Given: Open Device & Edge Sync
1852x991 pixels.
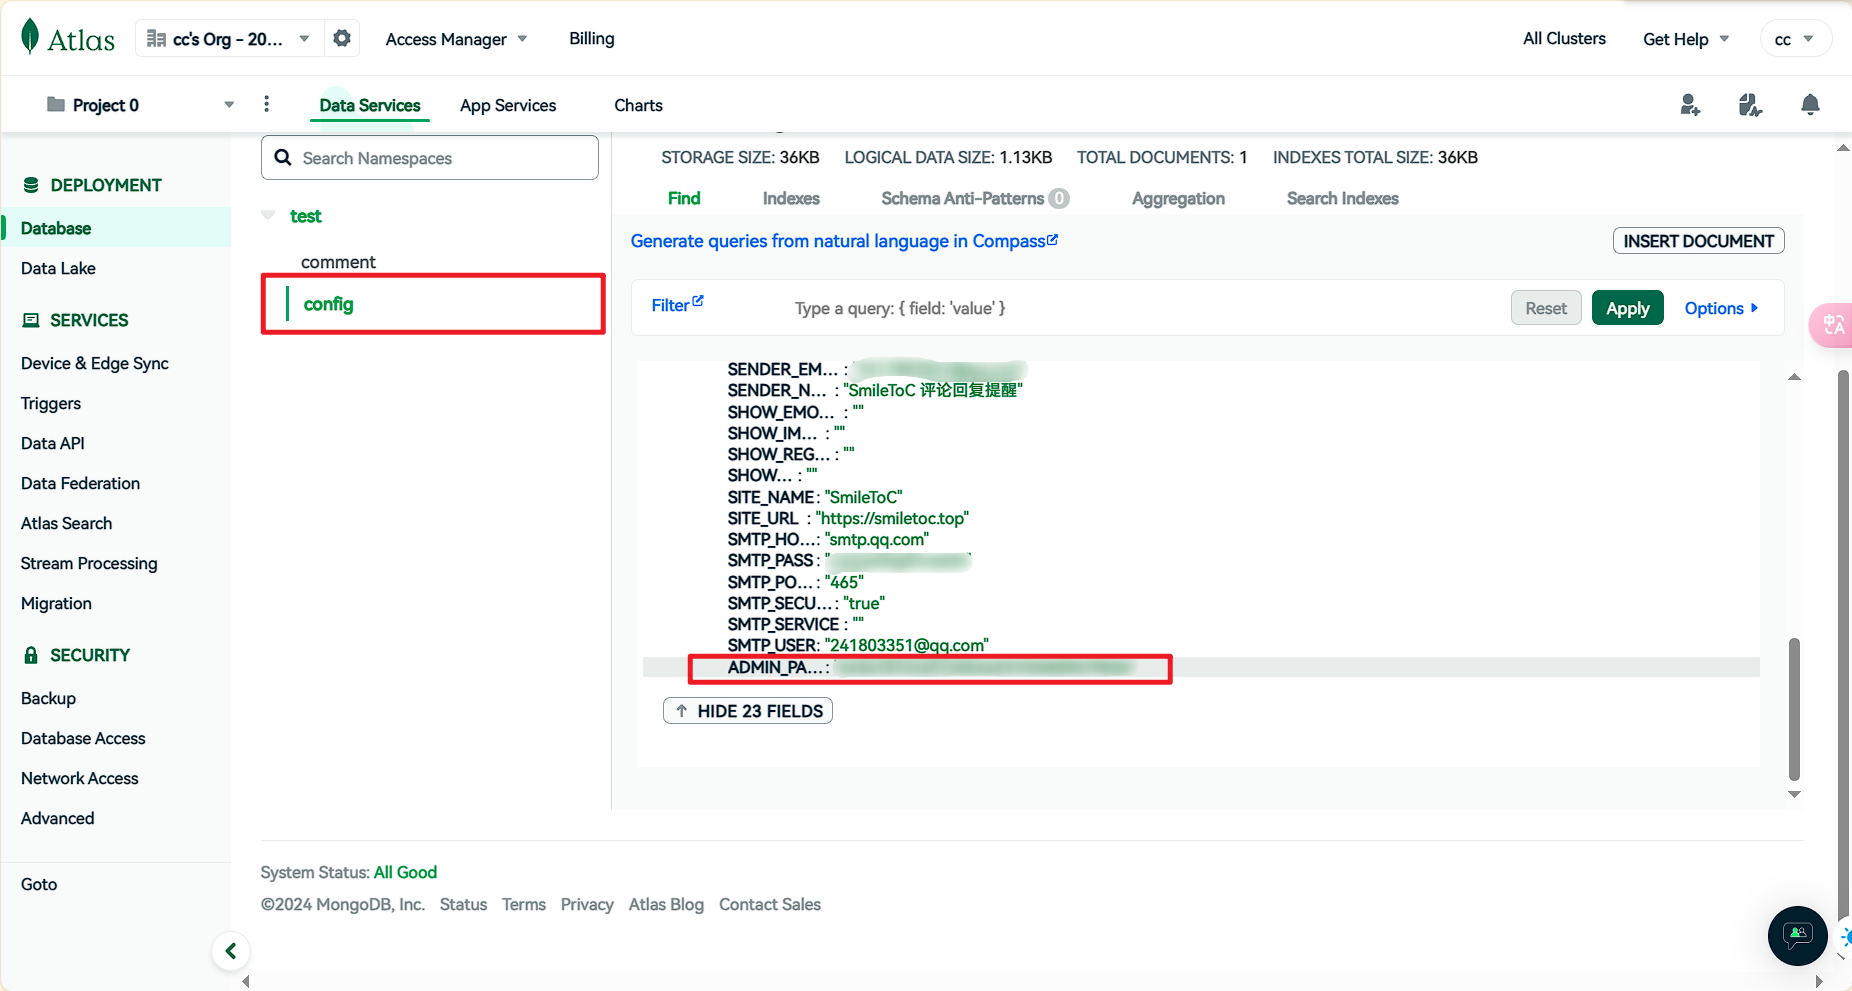Looking at the screenshot, I should point(95,363).
